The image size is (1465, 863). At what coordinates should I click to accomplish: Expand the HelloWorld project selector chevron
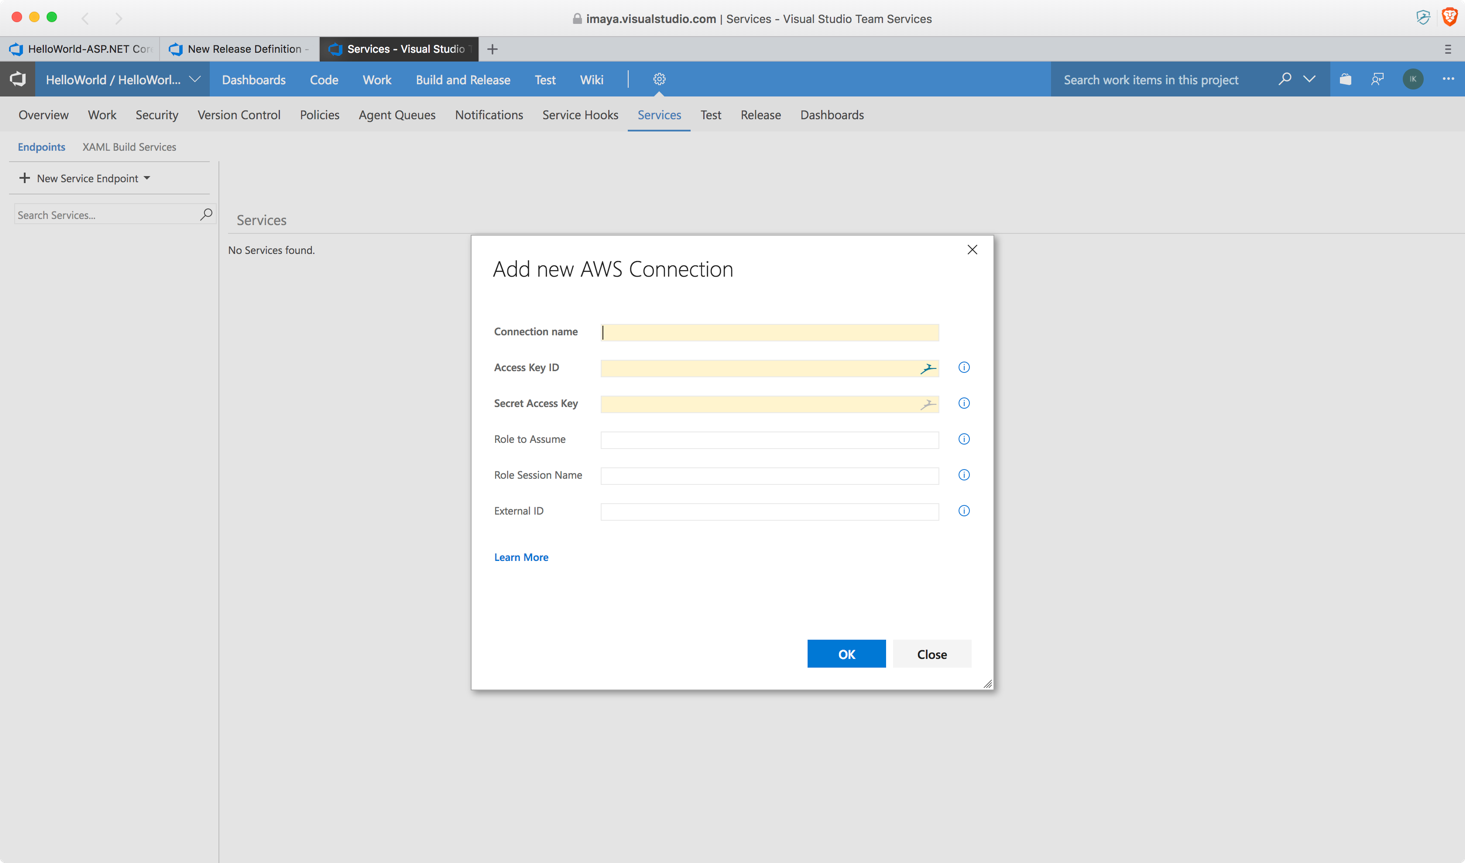pyautogui.click(x=195, y=79)
